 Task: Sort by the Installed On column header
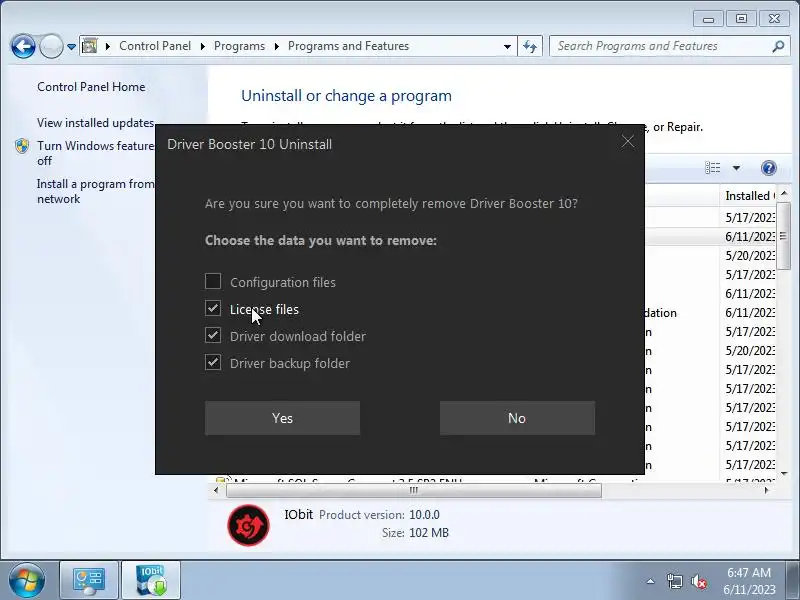(747, 196)
